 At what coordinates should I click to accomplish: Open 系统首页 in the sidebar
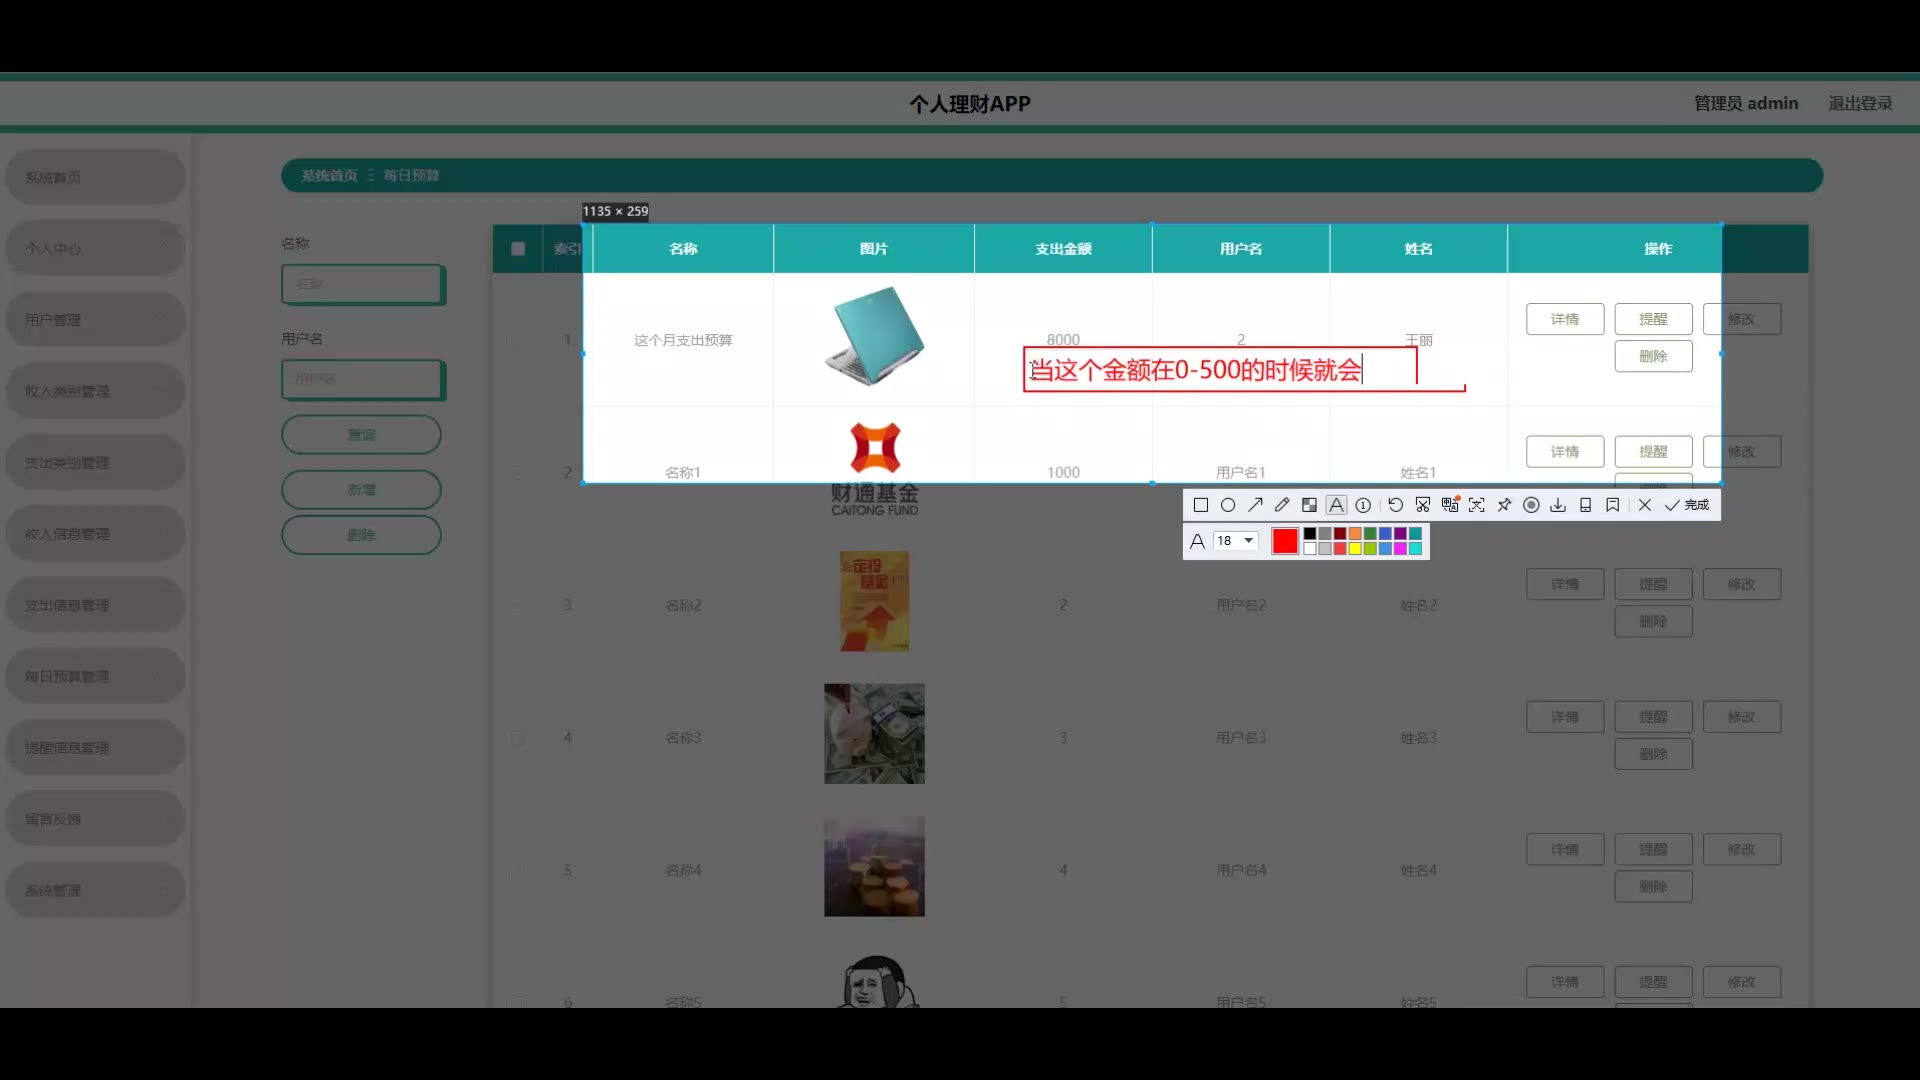click(95, 177)
